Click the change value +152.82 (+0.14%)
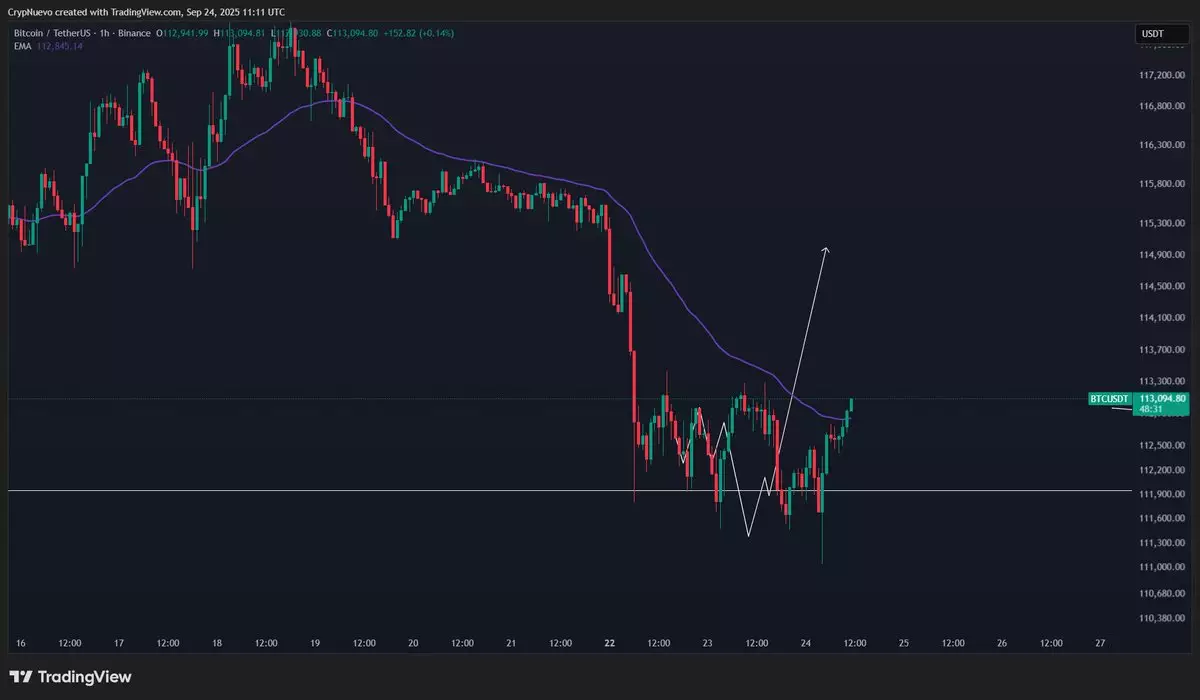The height and width of the screenshot is (700, 1200). click(419, 33)
